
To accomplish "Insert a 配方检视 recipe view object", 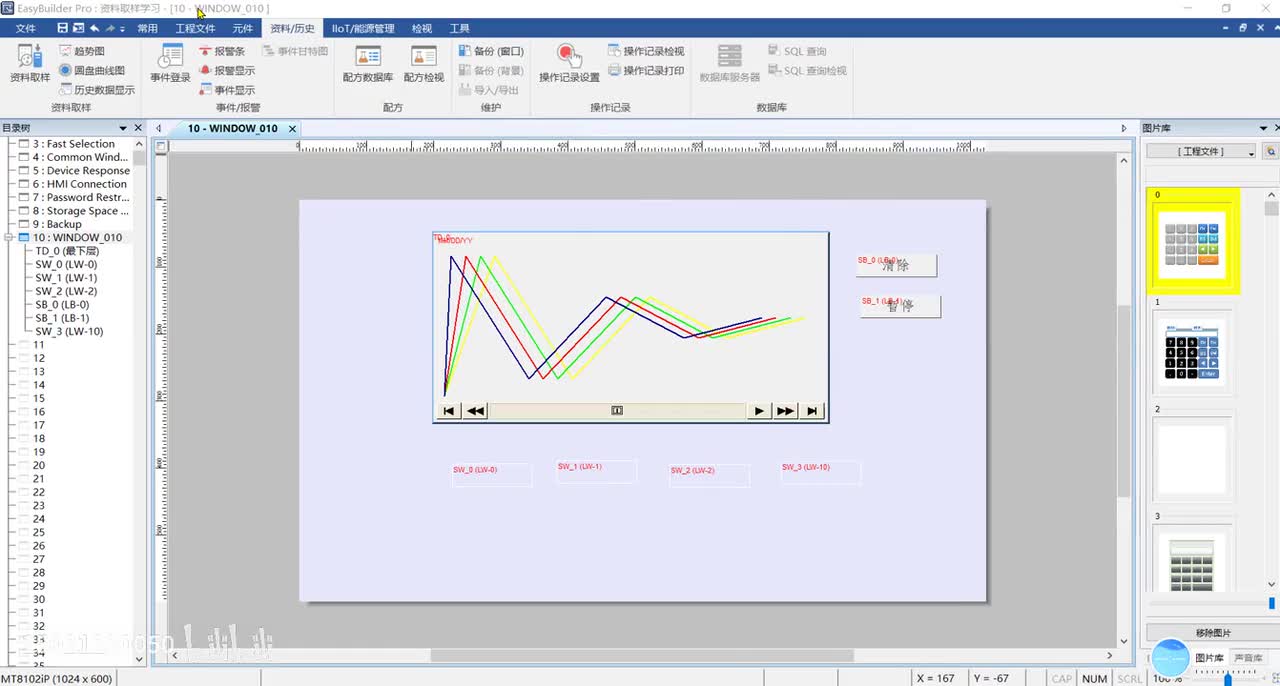I will 424,64.
